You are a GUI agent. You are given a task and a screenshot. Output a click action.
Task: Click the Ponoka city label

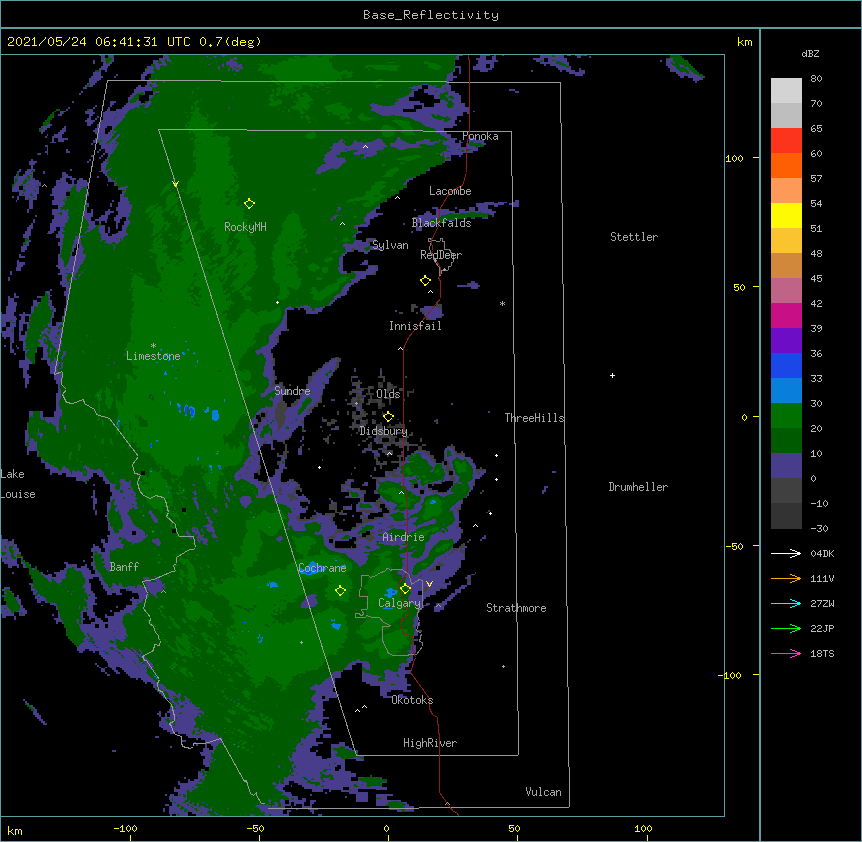(480, 136)
